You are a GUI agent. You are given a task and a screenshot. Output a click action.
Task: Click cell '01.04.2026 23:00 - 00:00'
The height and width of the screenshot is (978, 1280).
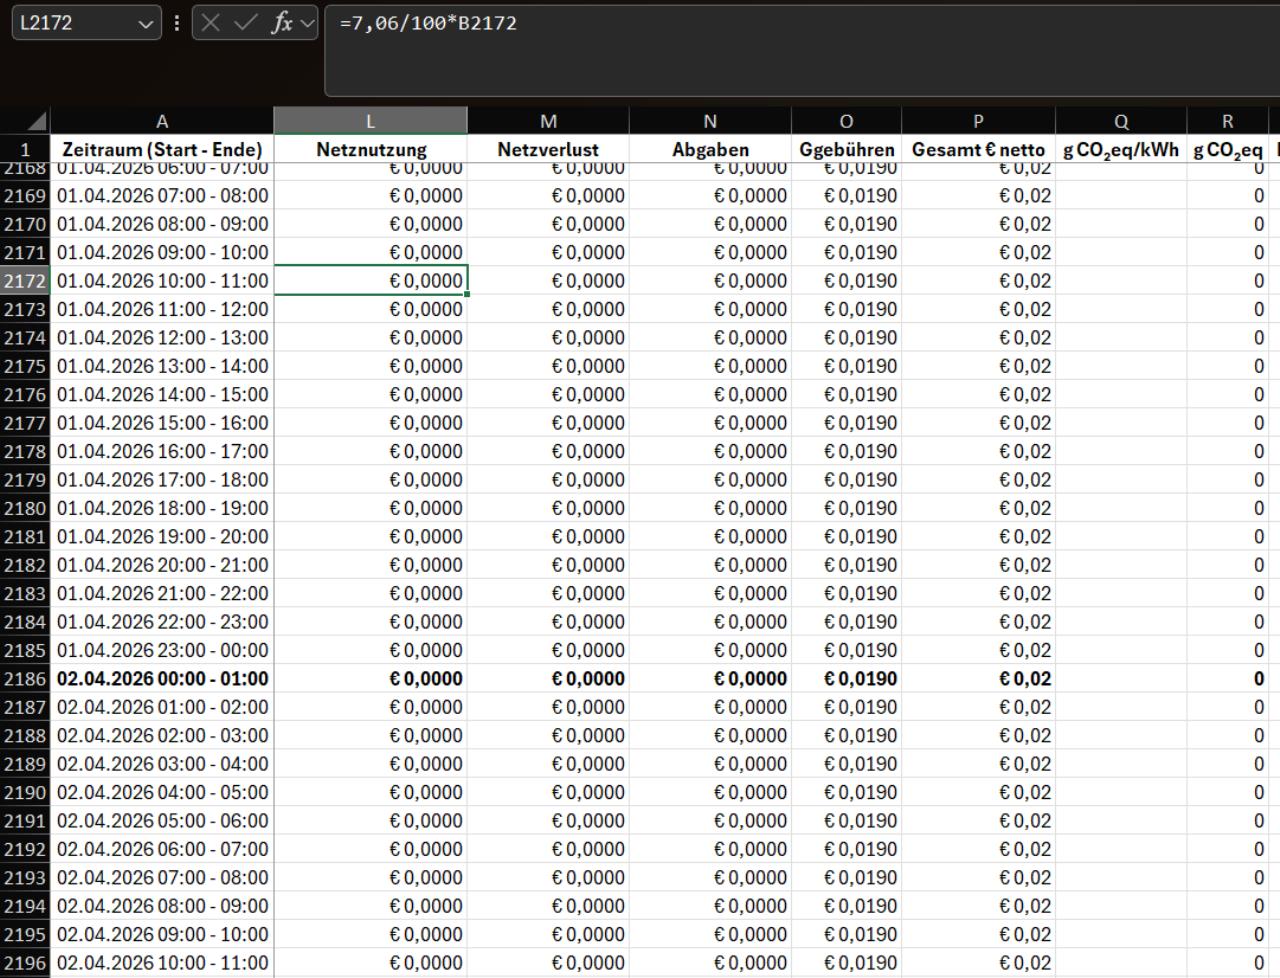(x=162, y=650)
